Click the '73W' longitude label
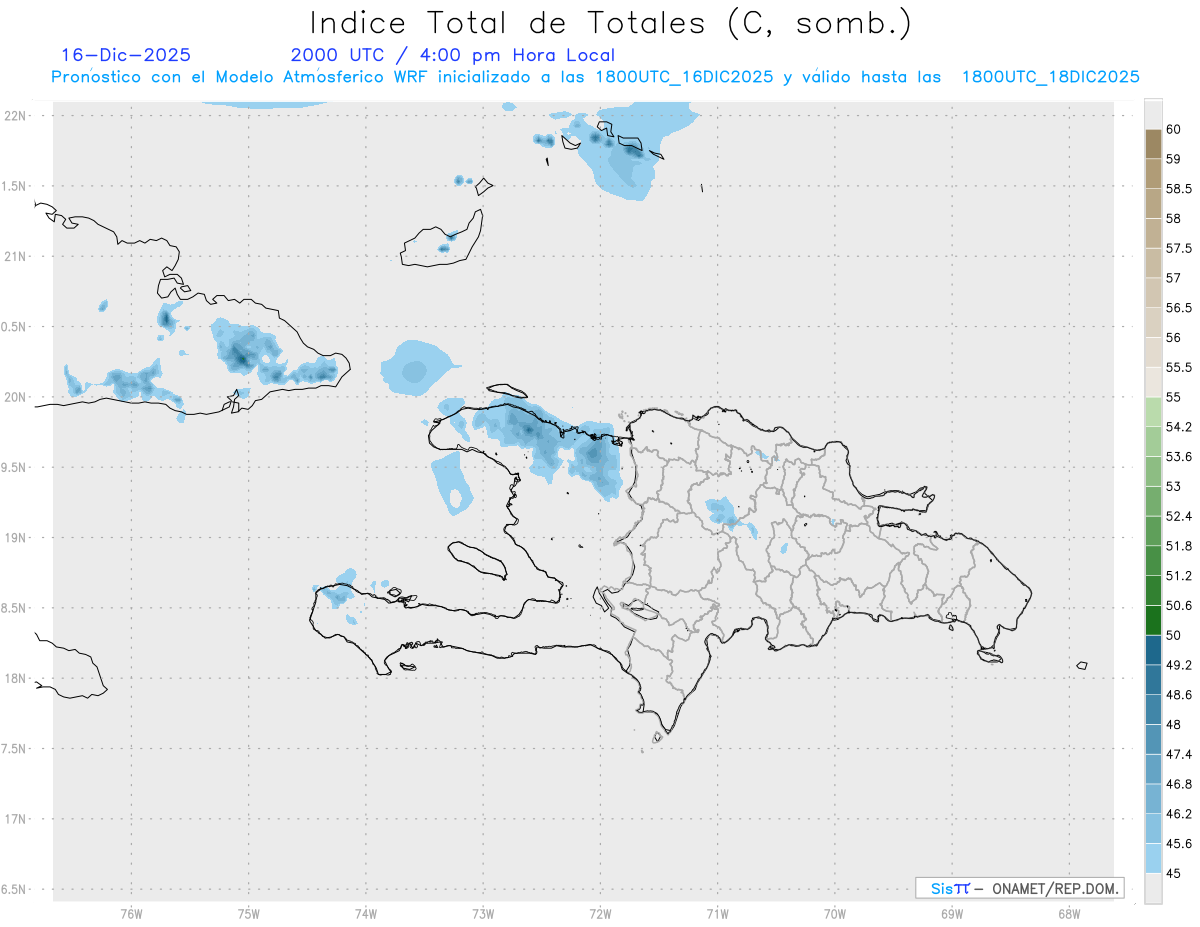The height and width of the screenshot is (927, 1200). [x=483, y=913]
